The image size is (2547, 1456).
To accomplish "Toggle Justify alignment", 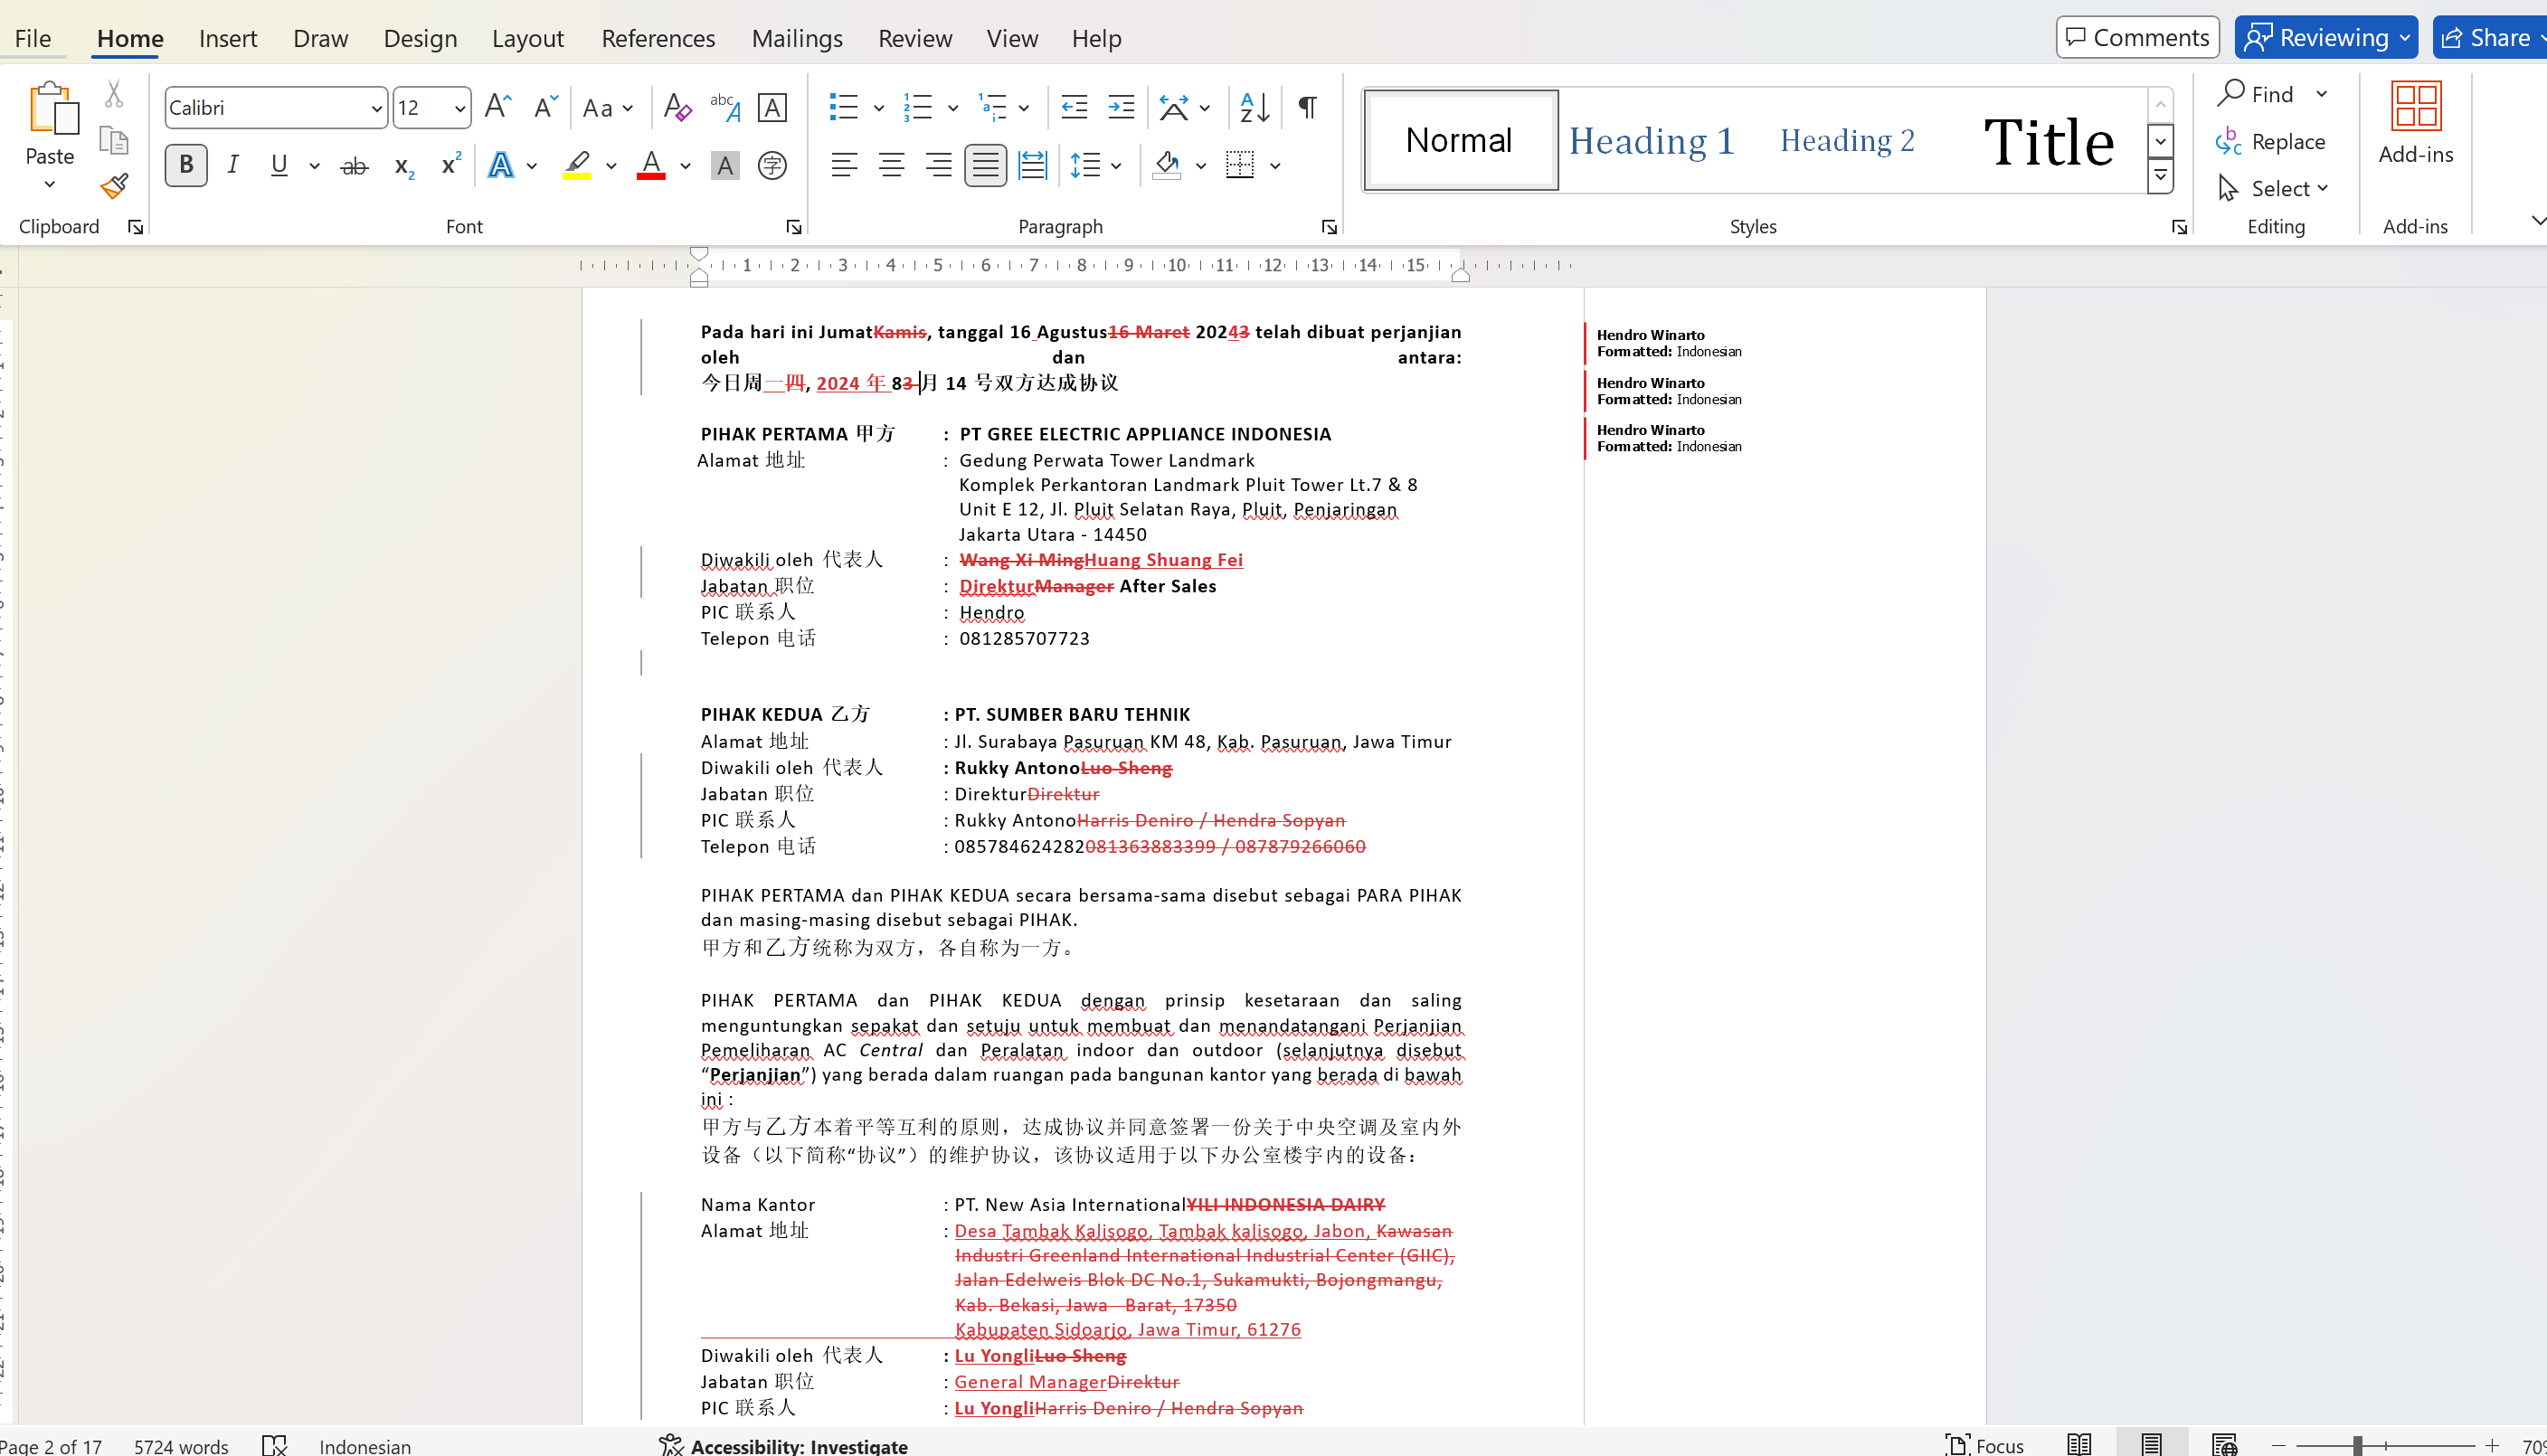I will pos(985,165).
